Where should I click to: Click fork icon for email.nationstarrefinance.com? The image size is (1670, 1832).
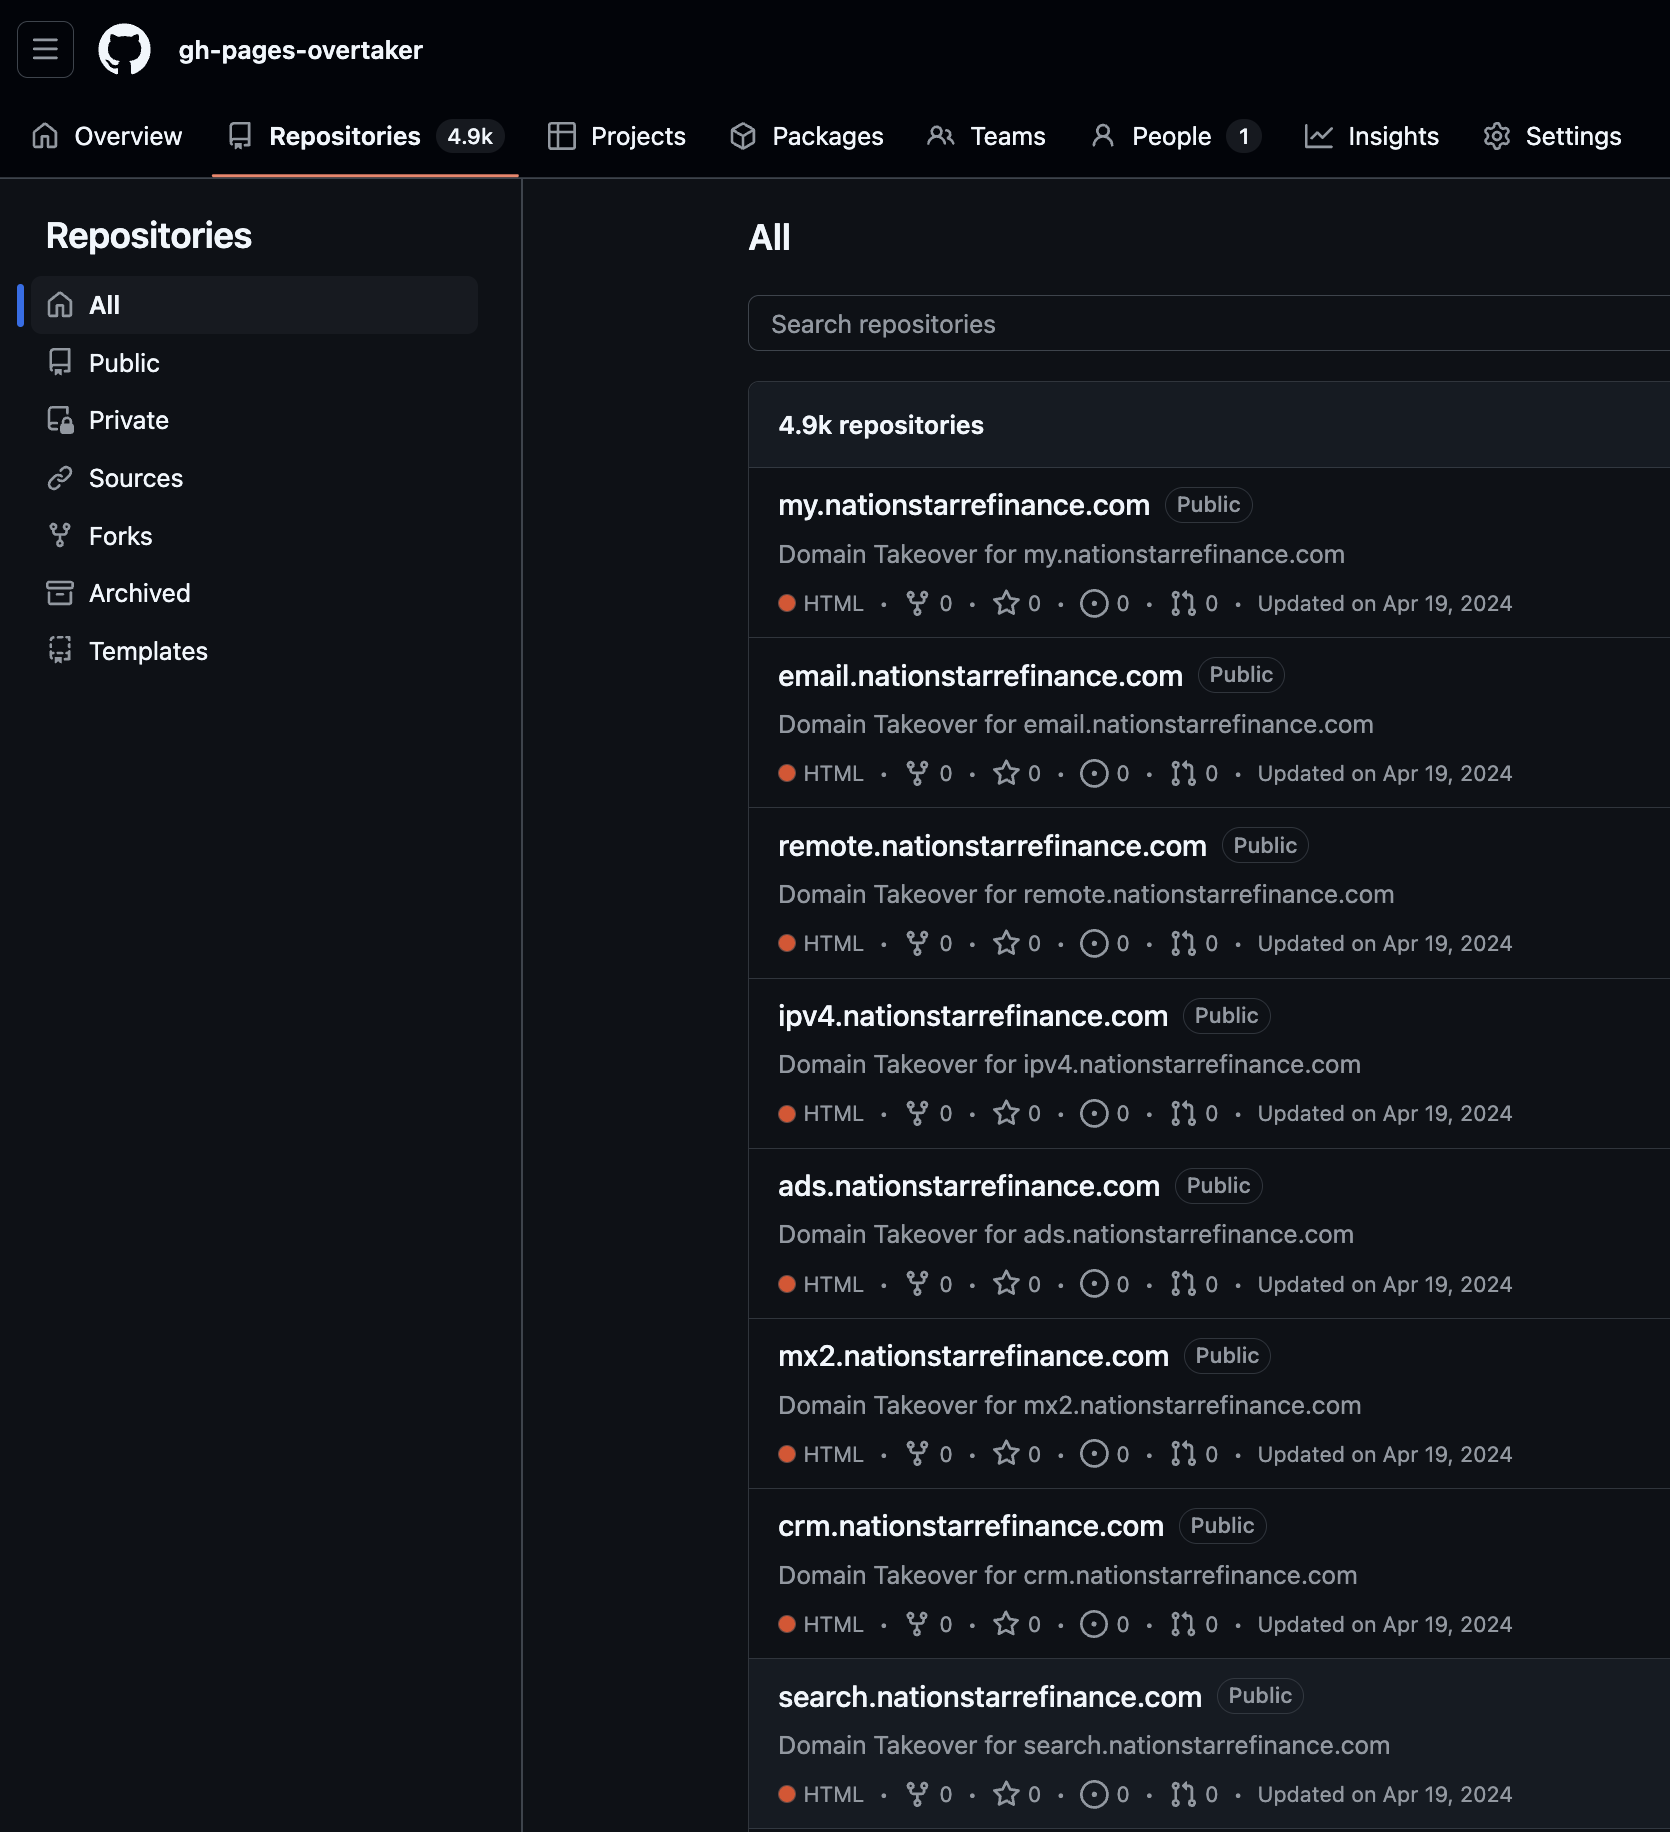(x=917, y=773)
